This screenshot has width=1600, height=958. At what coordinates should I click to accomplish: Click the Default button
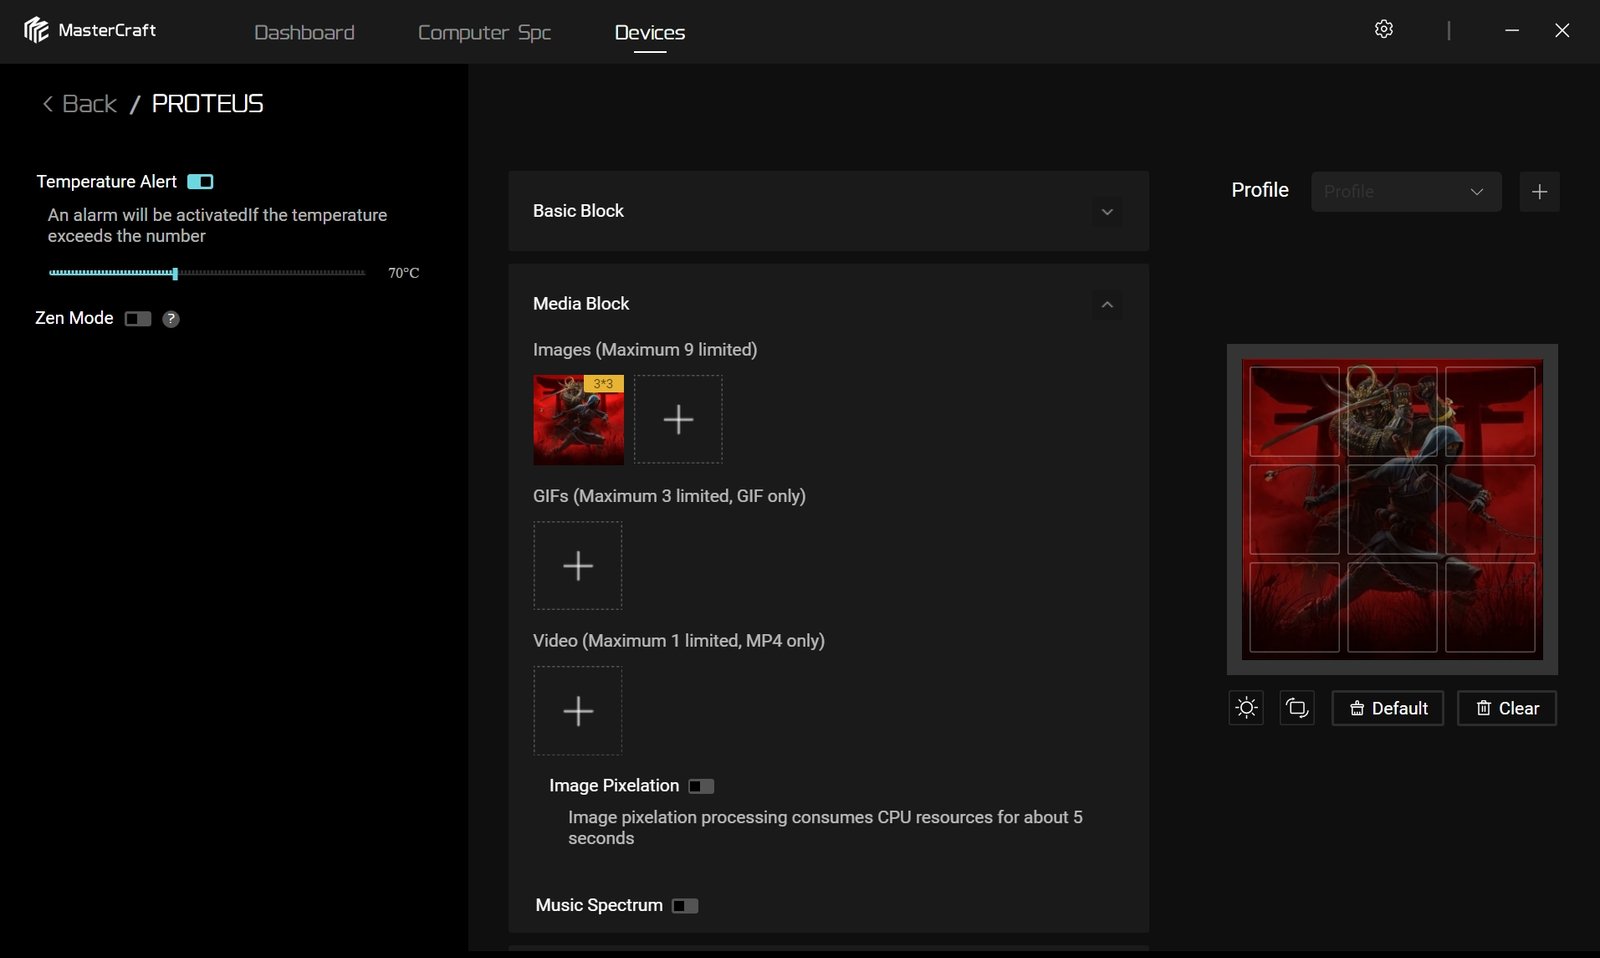click(1388, 708)
